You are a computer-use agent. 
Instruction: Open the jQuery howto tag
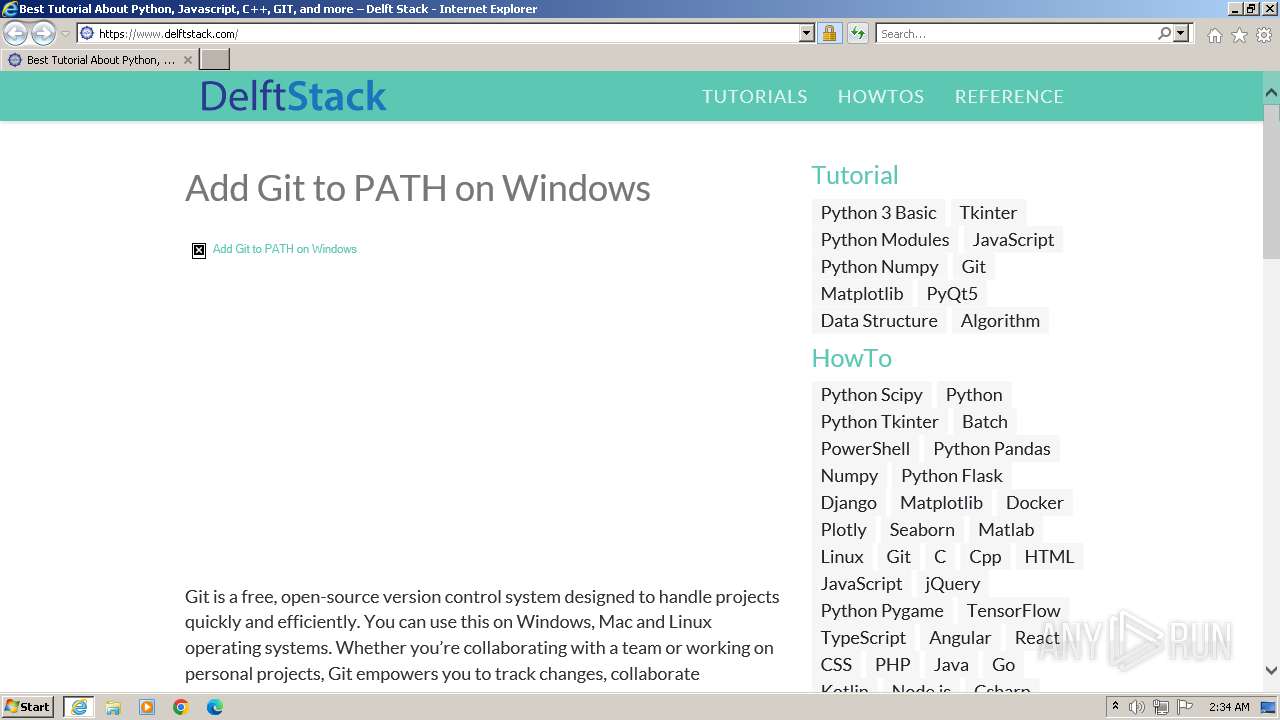click(x=952, y=583)
